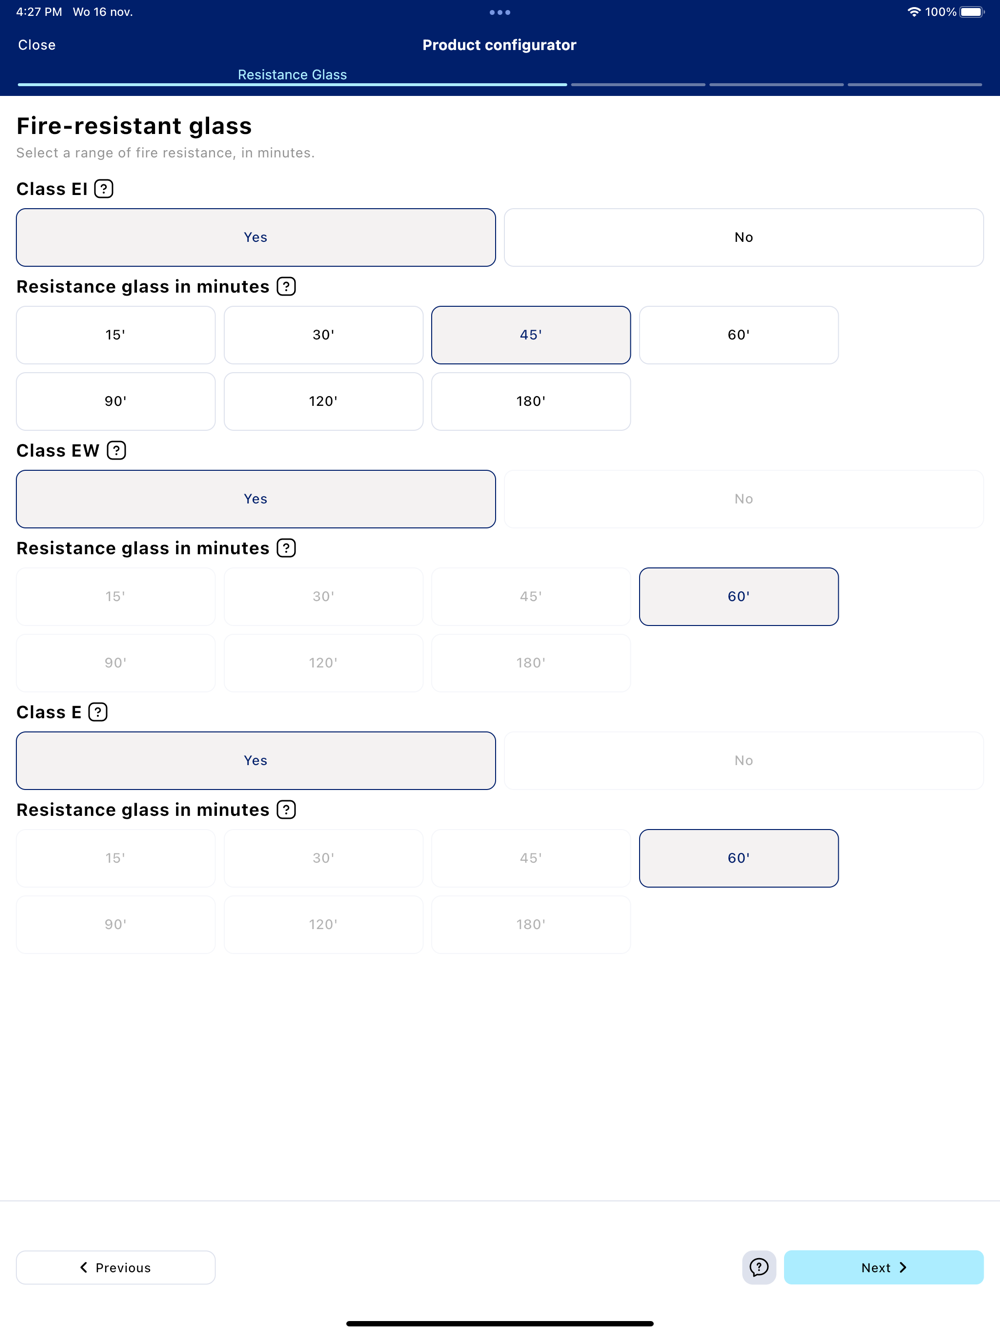Screen dimensions: 1000x1334
Task: Open the Class EI help icon
Action: coord(104,189)
